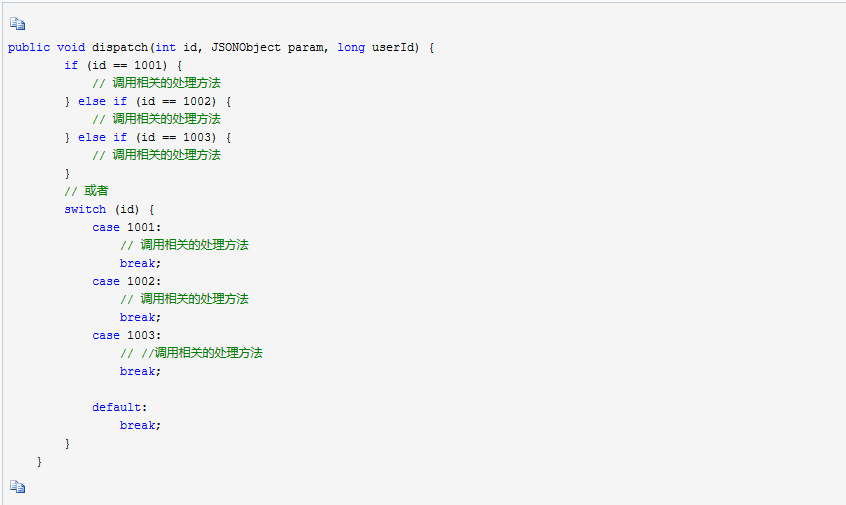Screen dimensions: 846x505
Task: Click the comment under 'case 1002:'
Action: pyautogui.click(x=185, y=299)
